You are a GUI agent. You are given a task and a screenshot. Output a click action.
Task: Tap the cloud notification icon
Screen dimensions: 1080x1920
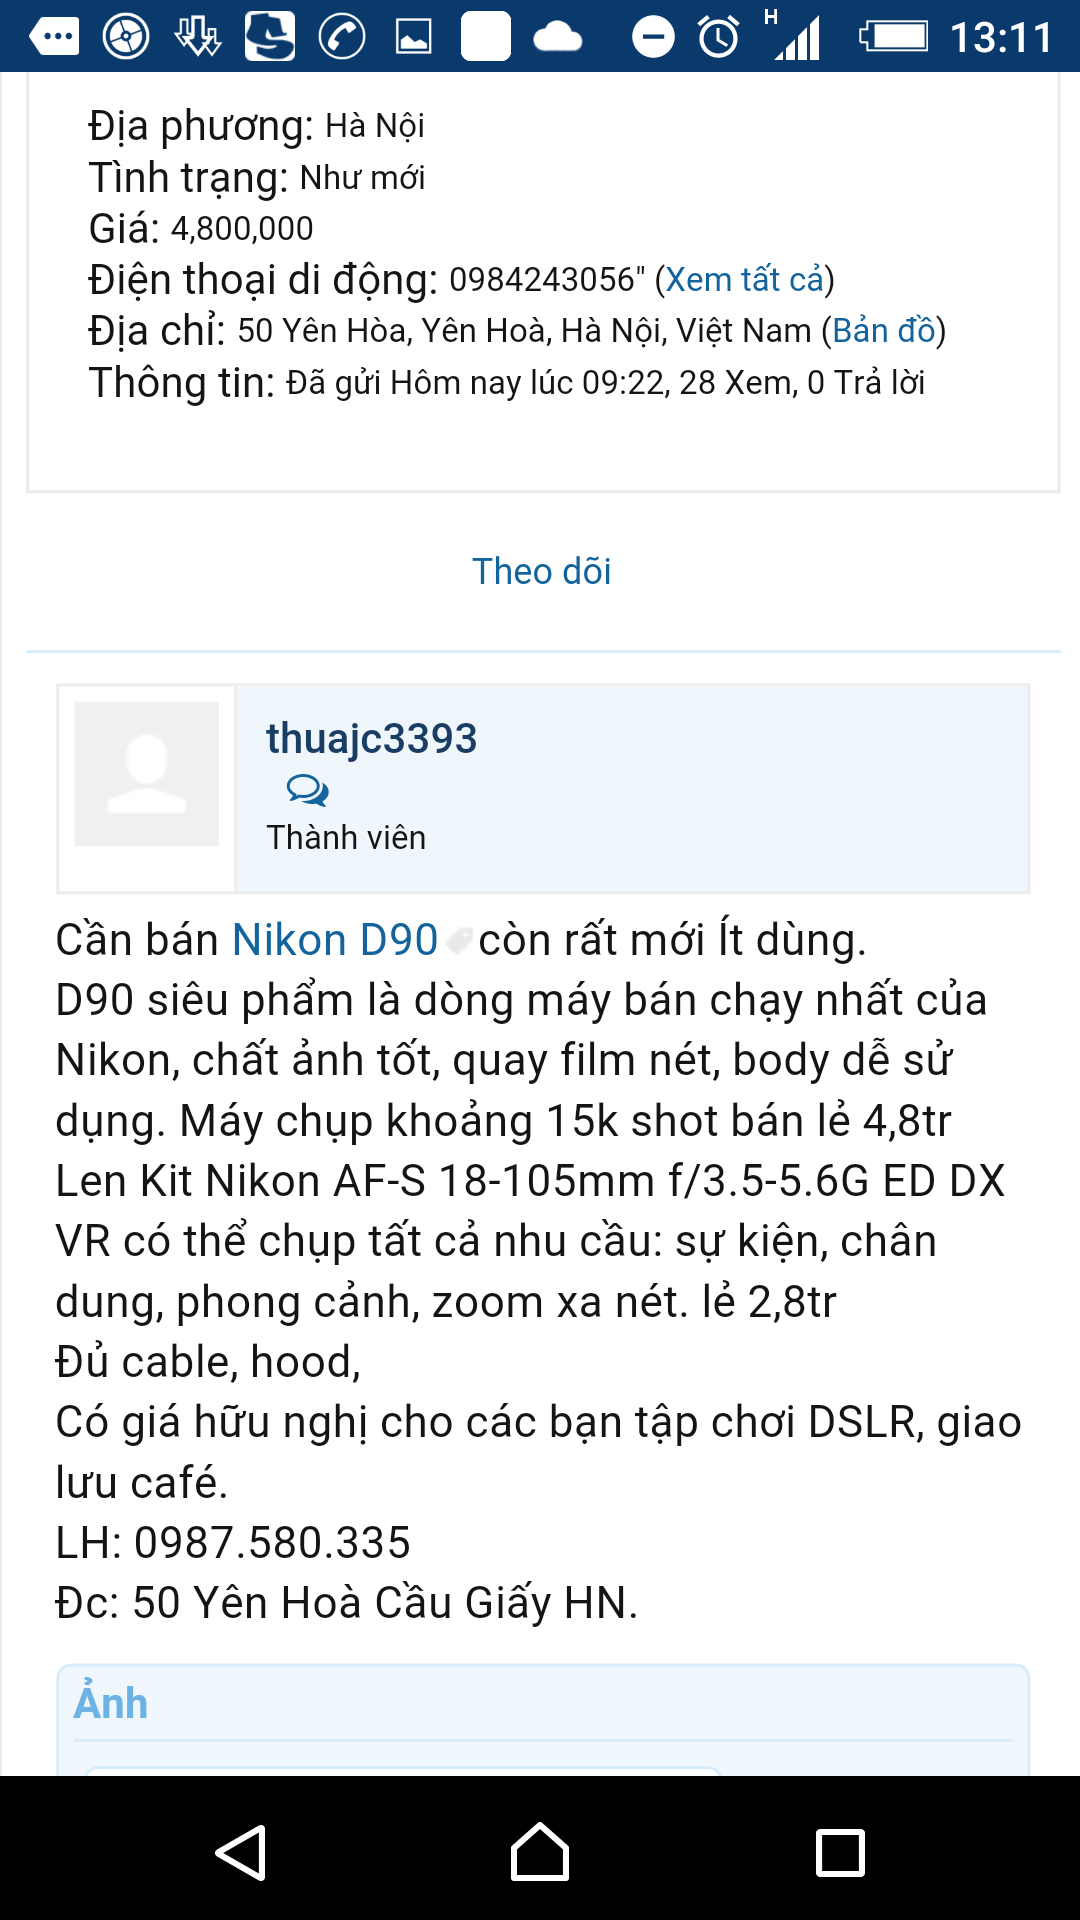click(x=557, y=38)
